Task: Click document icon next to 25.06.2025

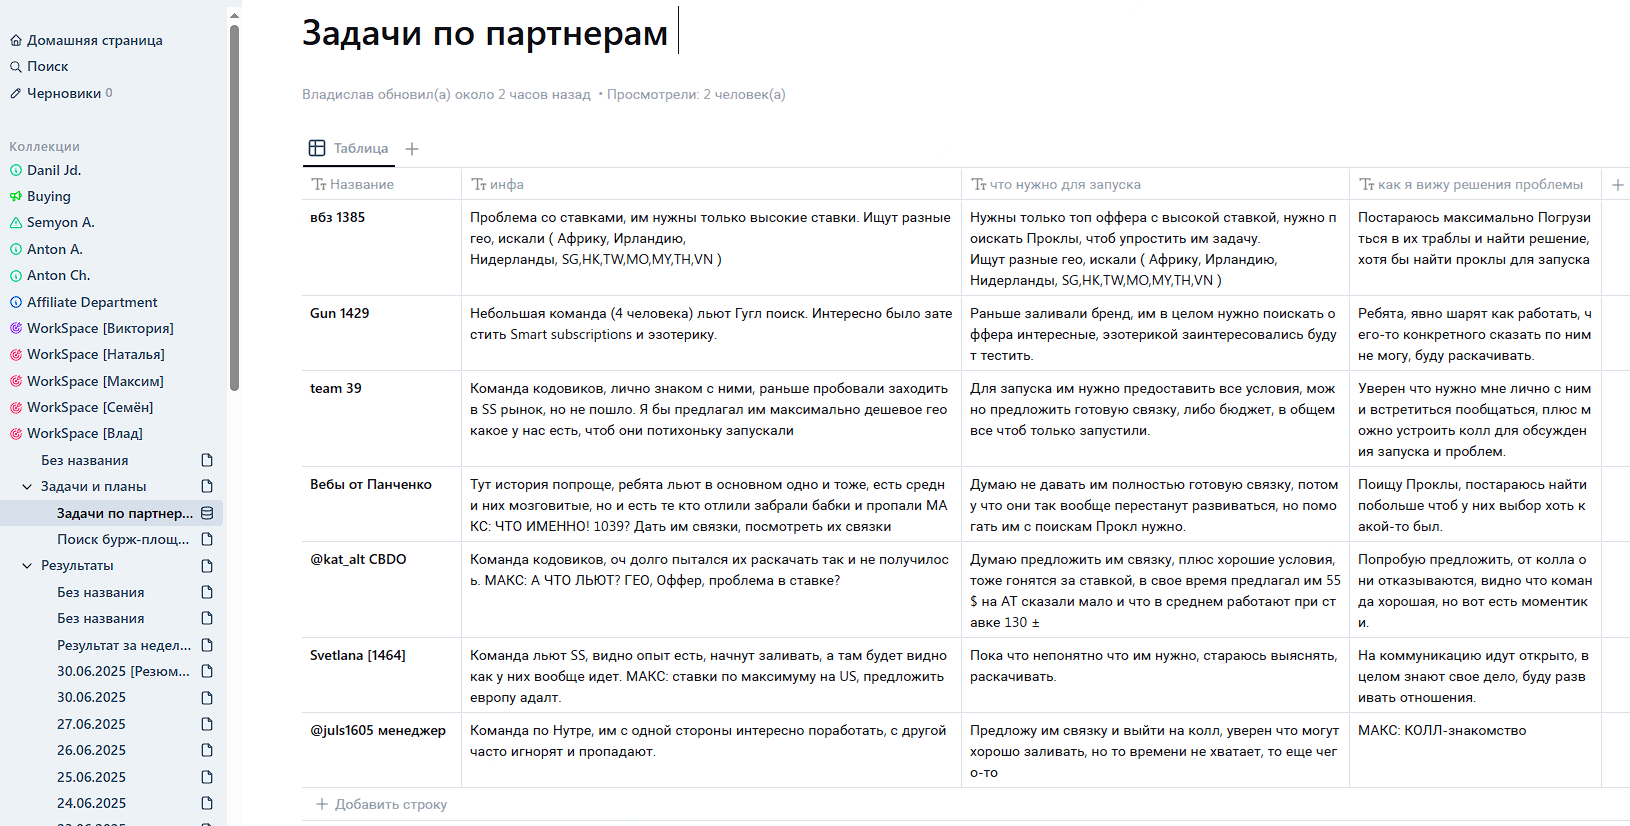Action: click(207, 777)
